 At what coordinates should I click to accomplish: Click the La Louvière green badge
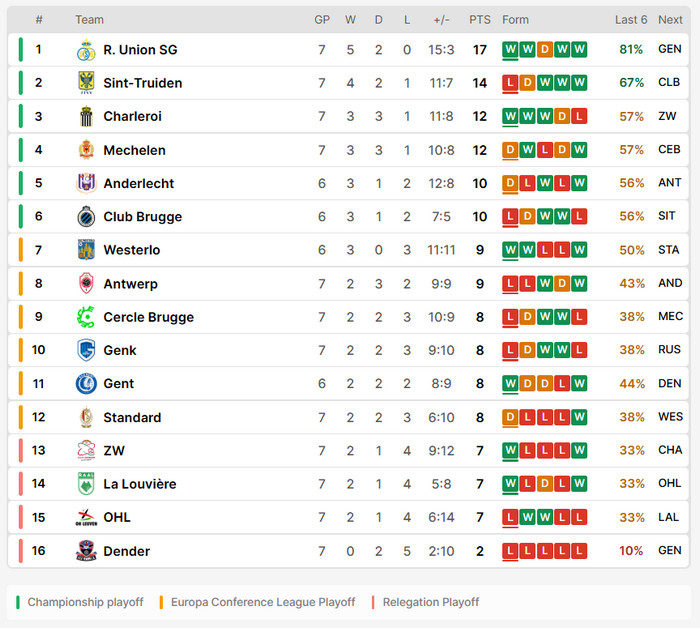[x=86, y=484]
